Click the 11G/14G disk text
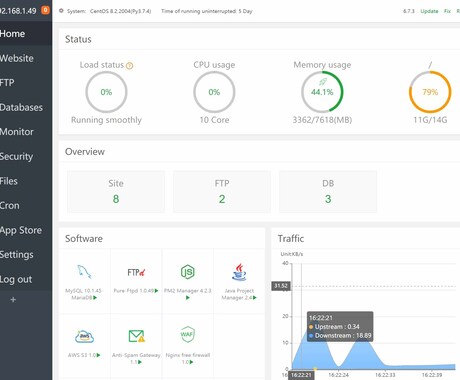The image size is (460, 380). tap(430, 120)
